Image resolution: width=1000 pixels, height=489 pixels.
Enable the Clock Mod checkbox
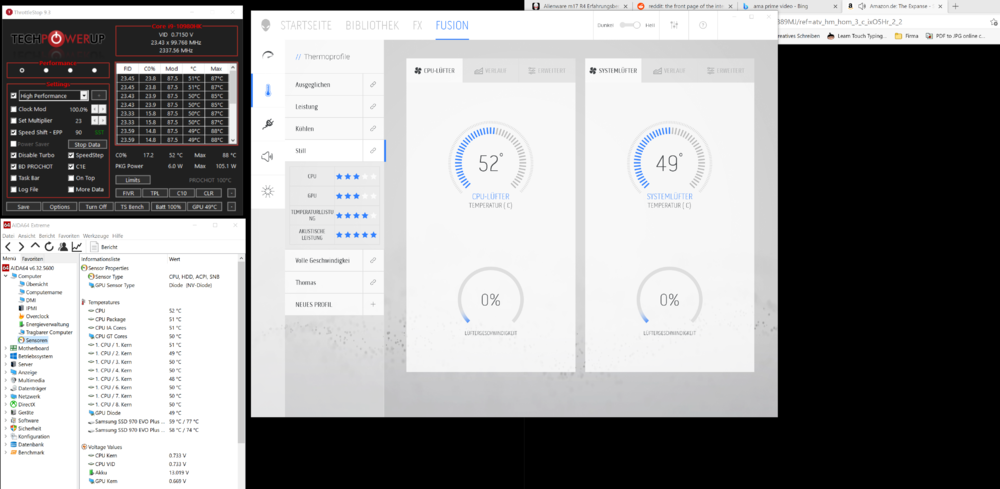13,108
